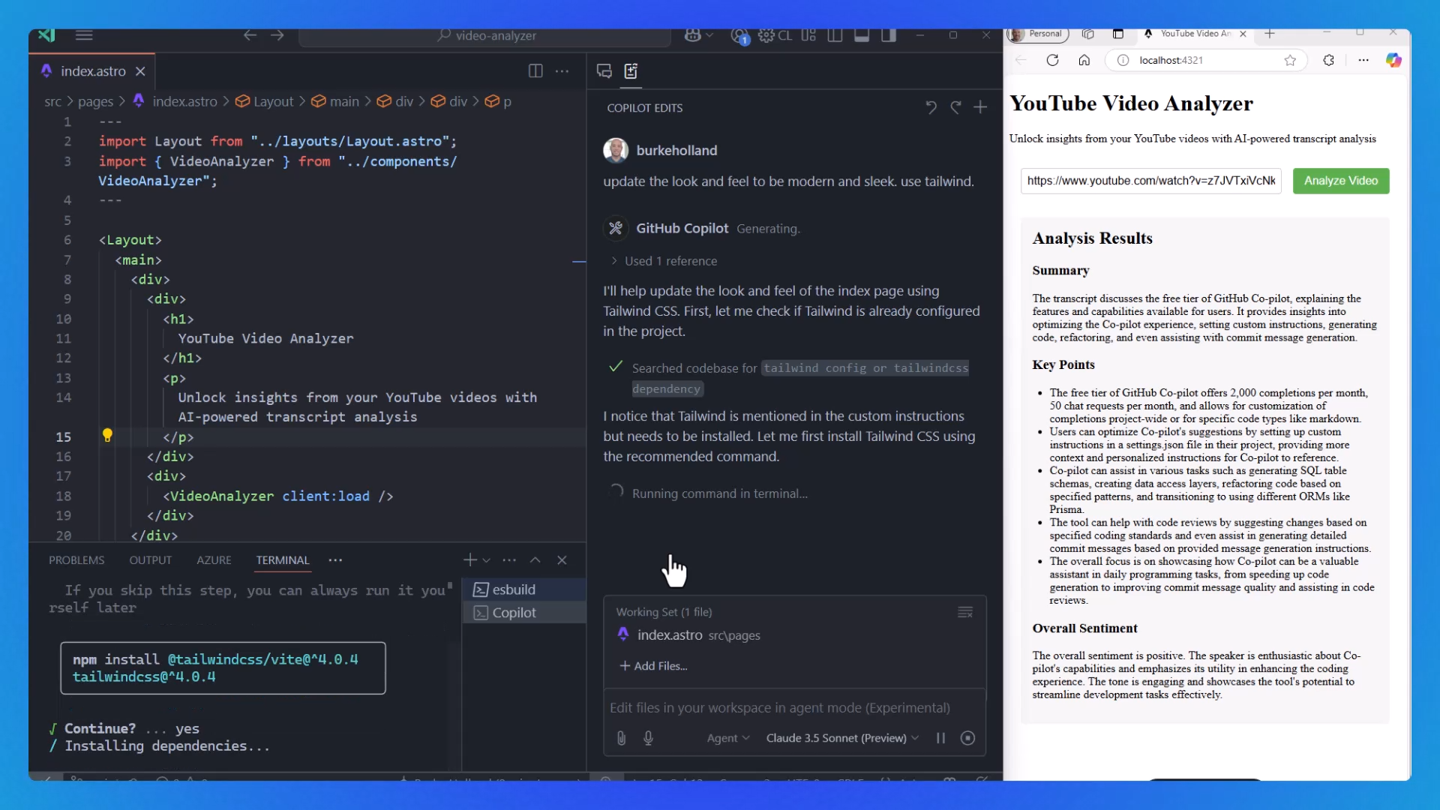Select the index.astro editor tab

coord(93,71)
